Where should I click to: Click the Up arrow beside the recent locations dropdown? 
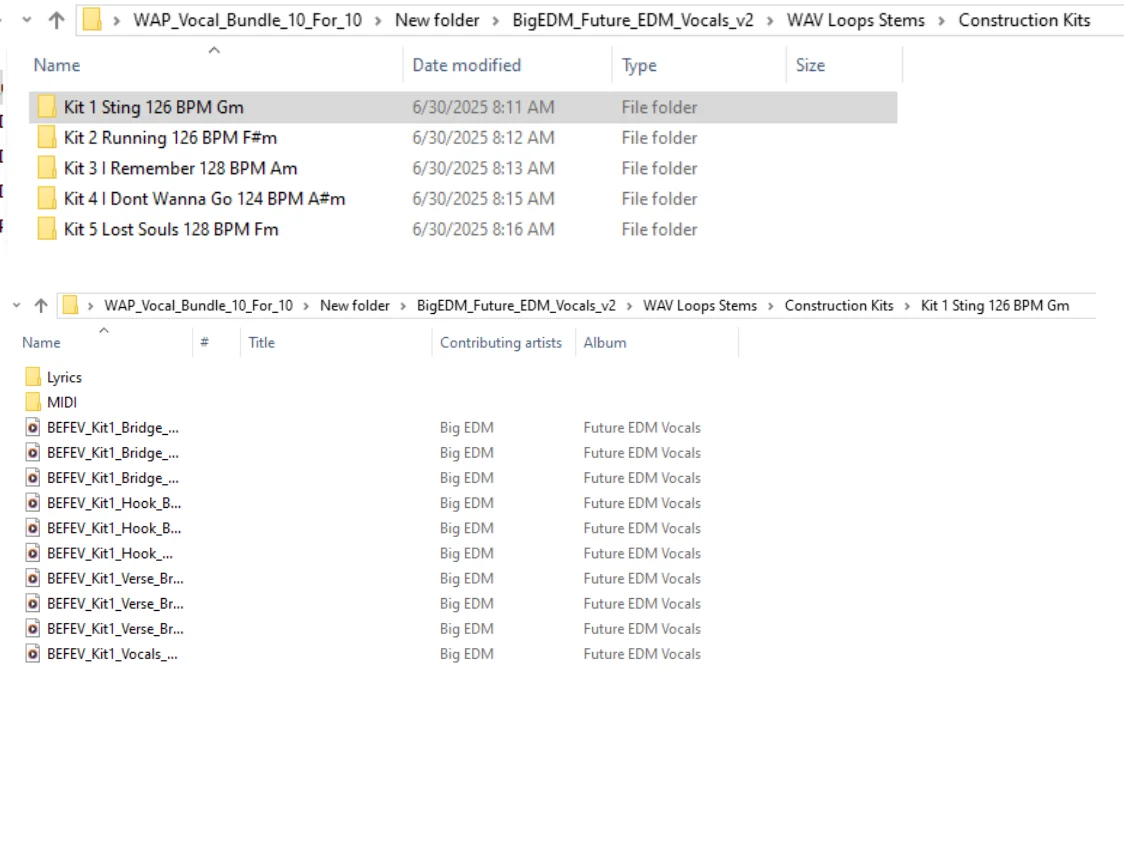pyautogui.click(x=57, y=20)
